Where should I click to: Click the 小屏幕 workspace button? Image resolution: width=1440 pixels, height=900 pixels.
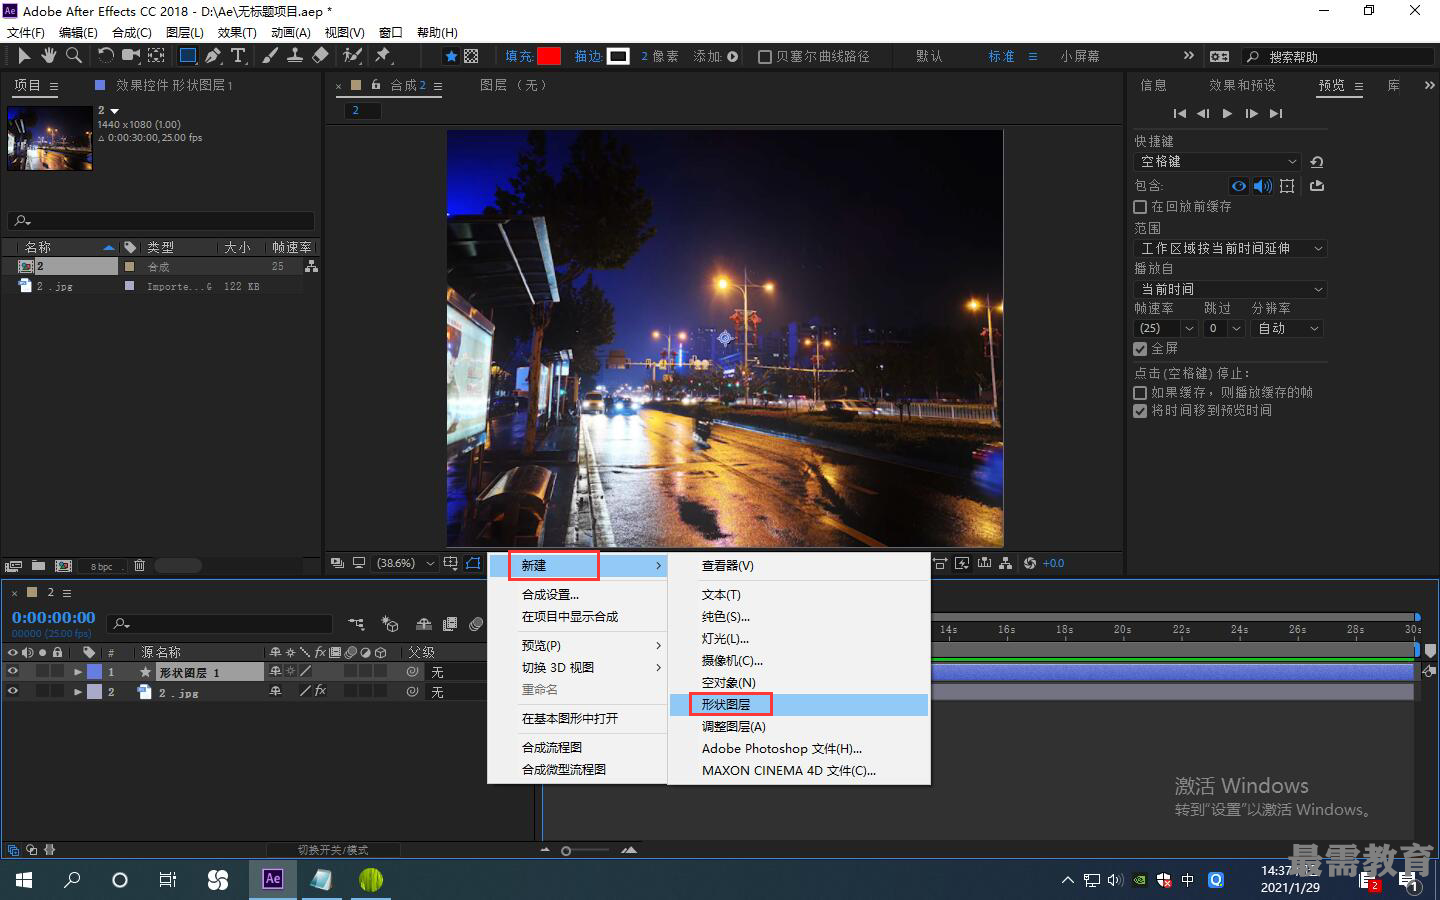(x=1080, y=56)
